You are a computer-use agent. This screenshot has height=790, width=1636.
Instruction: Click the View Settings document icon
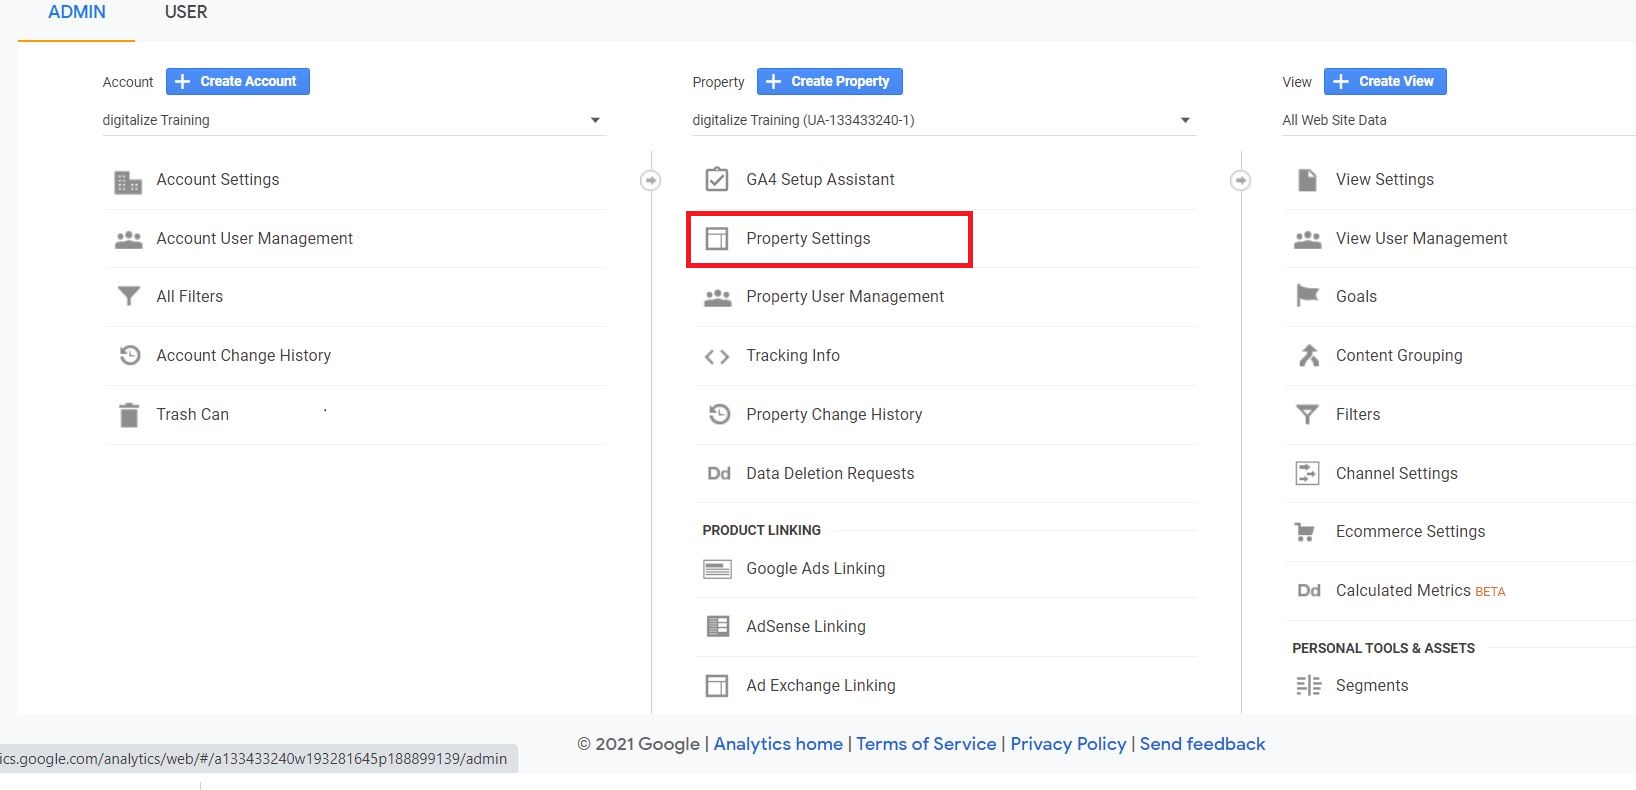[1307, 180]
